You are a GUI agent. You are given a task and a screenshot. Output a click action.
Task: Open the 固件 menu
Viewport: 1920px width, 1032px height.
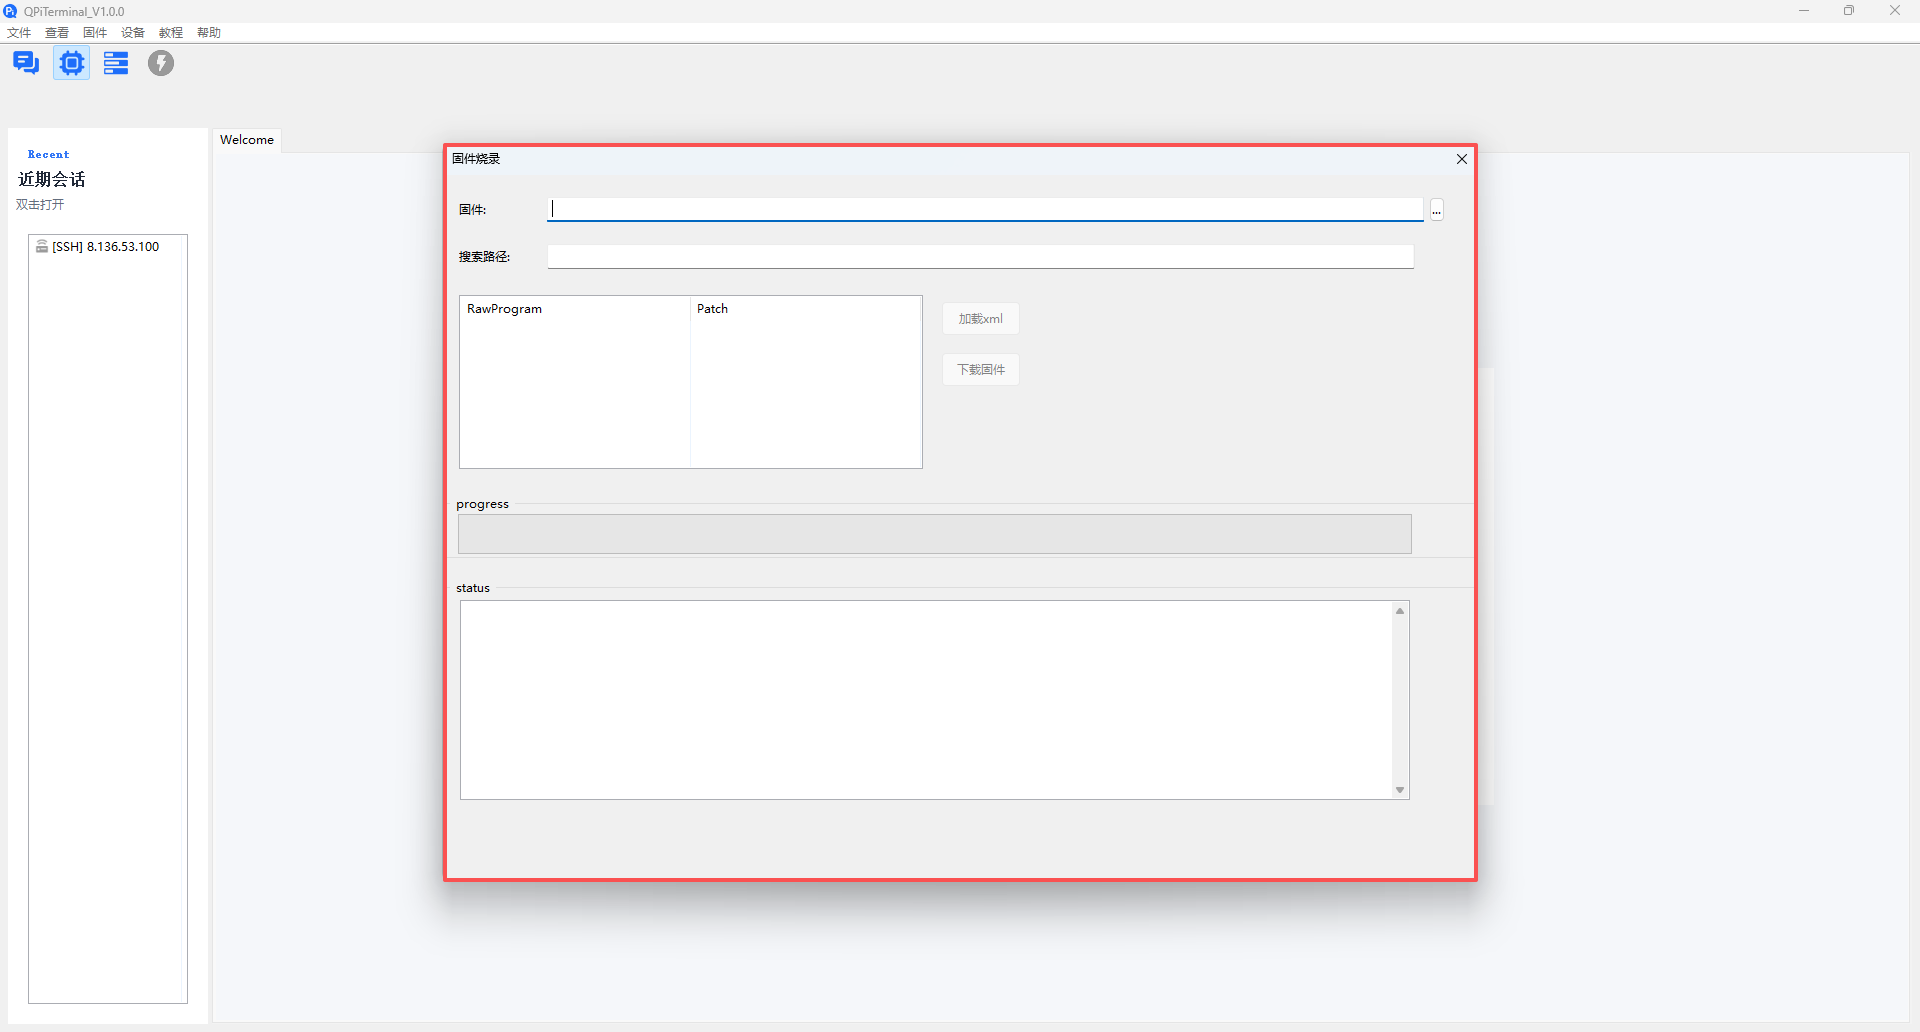click(95, 33)
